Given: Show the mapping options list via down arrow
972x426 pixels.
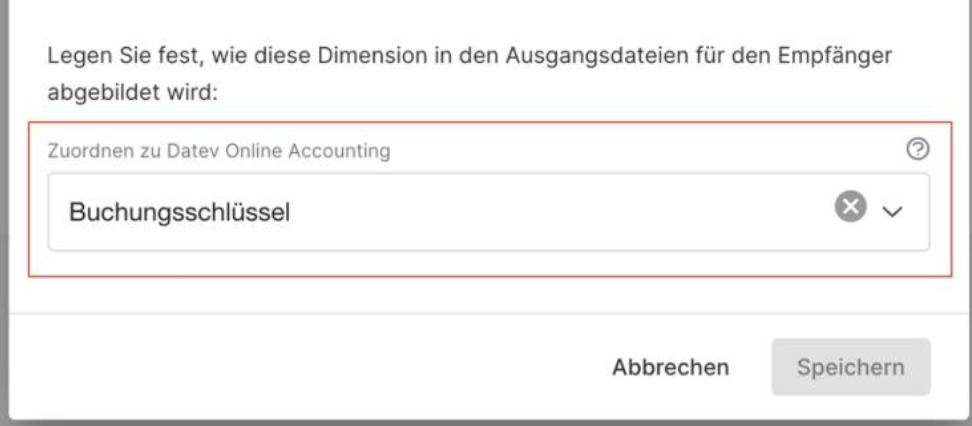Looking at the screenshot, I should 892,211.
